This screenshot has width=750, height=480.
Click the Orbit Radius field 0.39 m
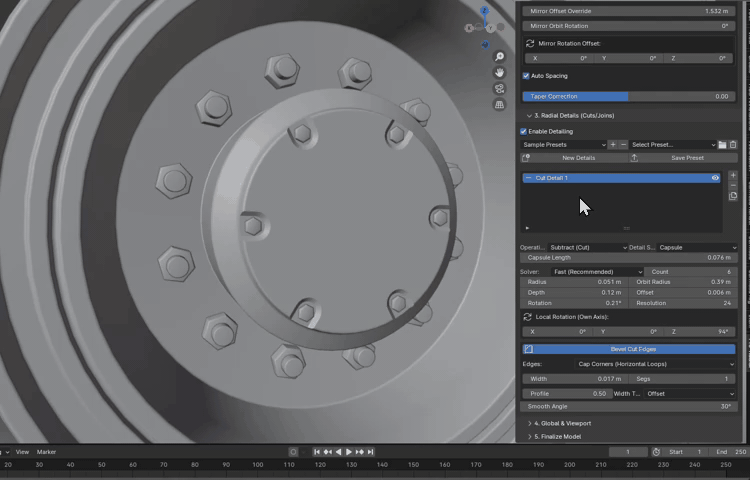point(683,282)
